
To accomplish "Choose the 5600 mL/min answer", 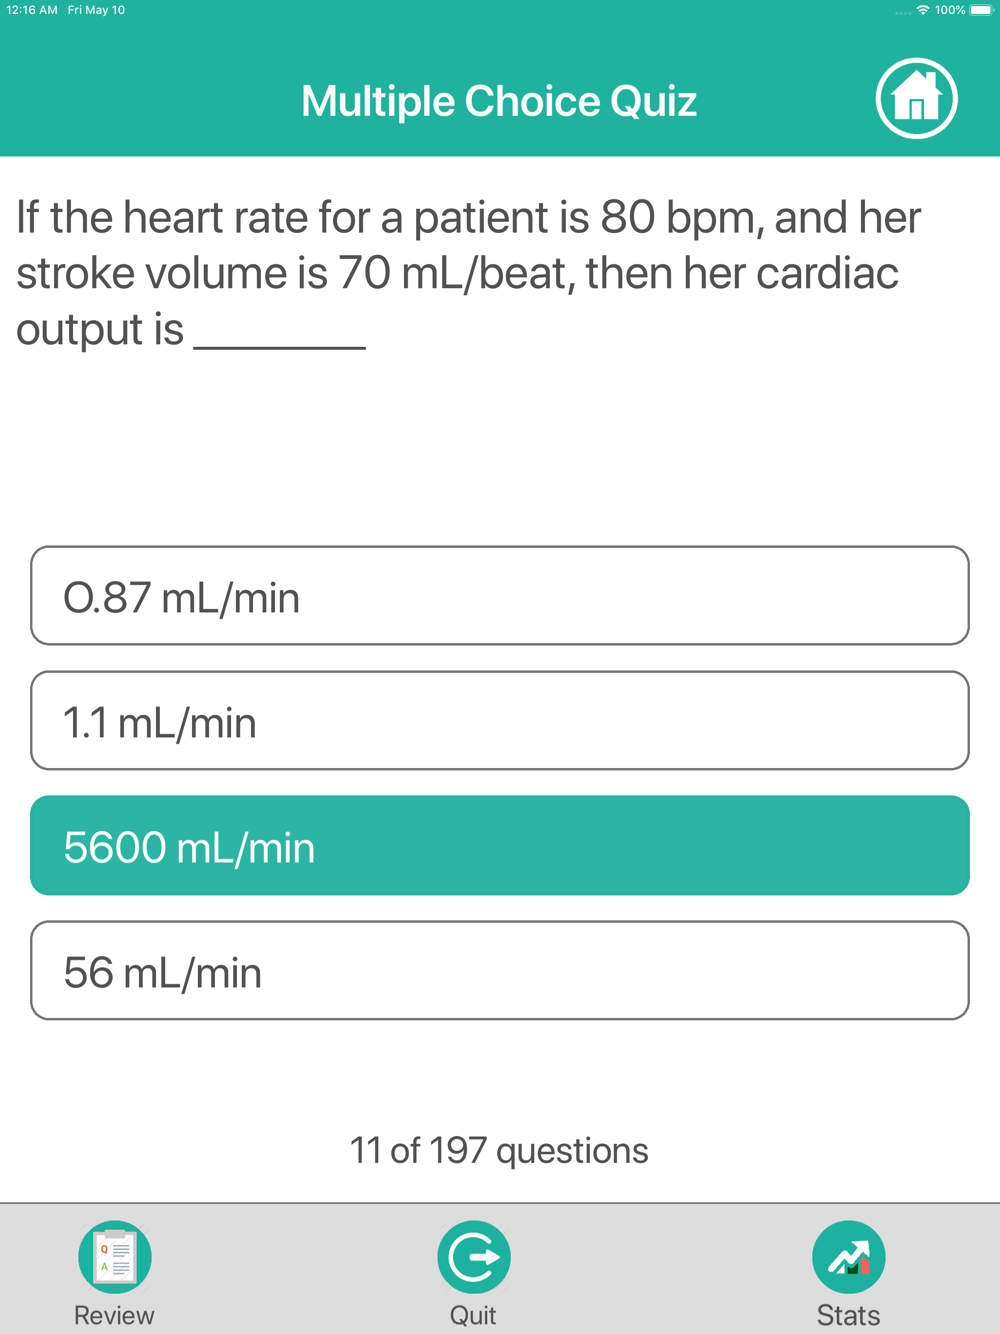I will (x=500, y=845).
